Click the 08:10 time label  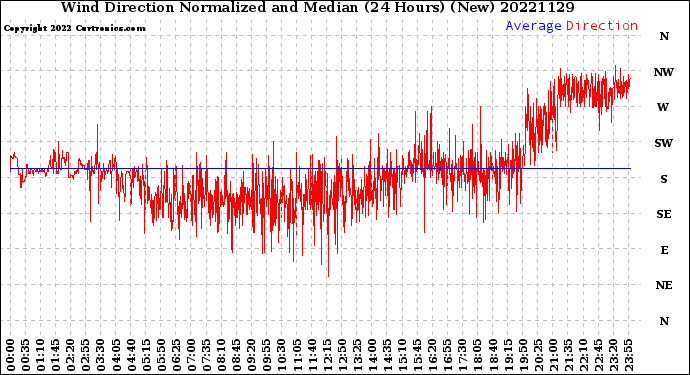click(221, 355)
